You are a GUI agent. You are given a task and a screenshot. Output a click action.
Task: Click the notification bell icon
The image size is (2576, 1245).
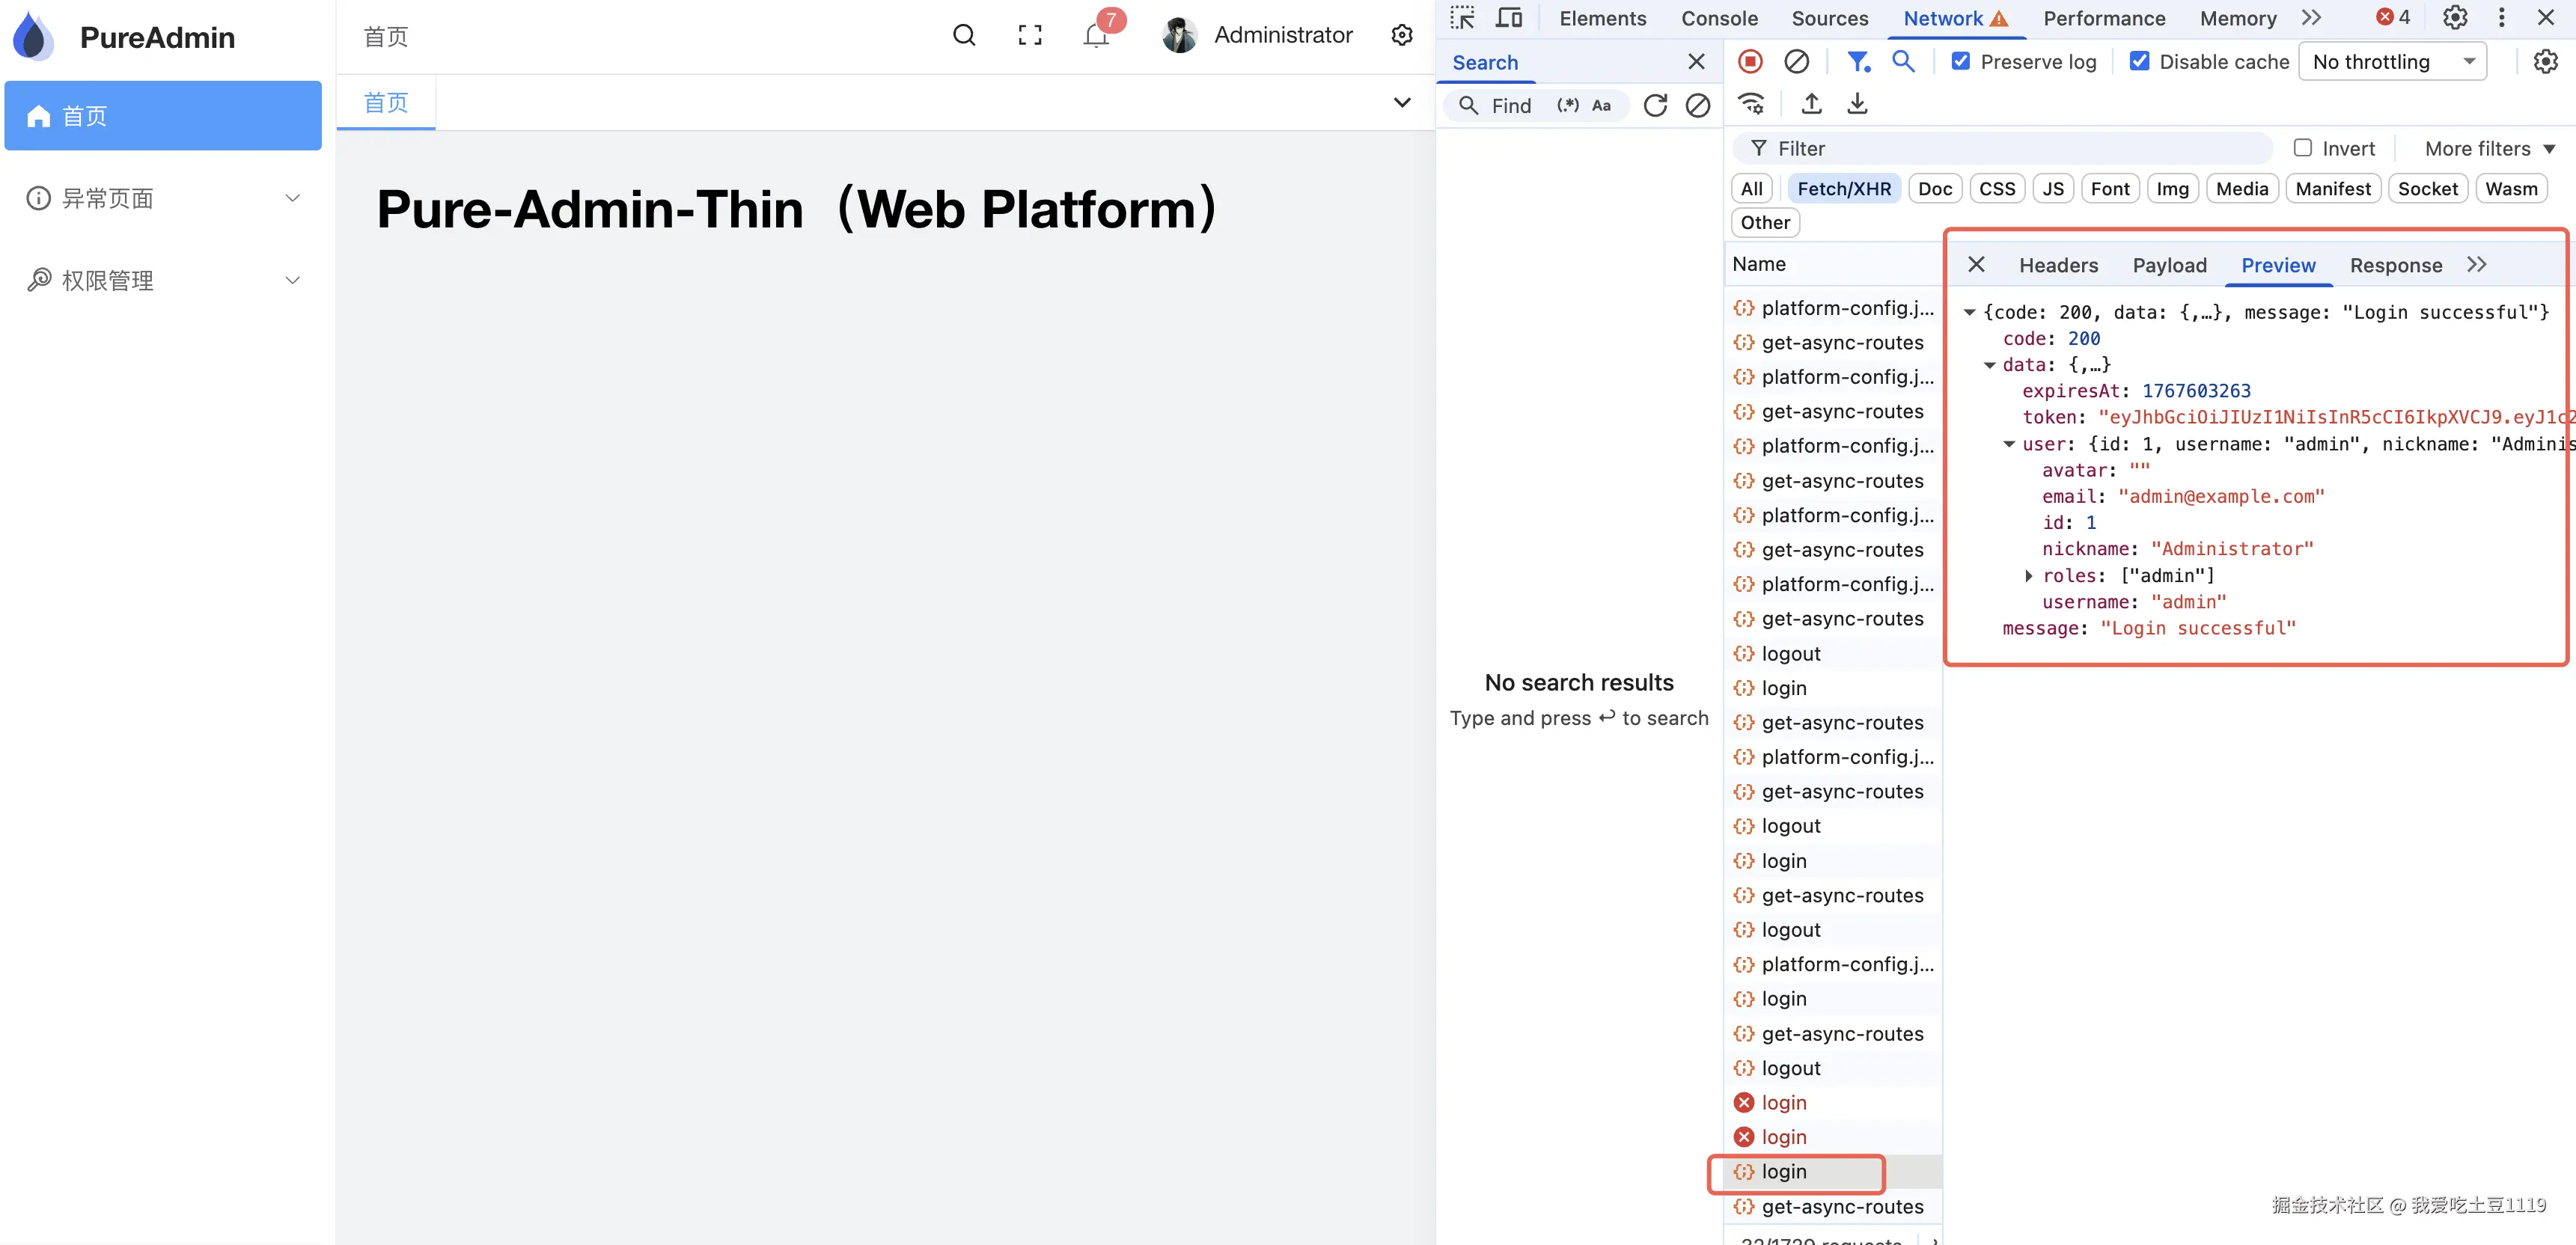click(1096, 36)
